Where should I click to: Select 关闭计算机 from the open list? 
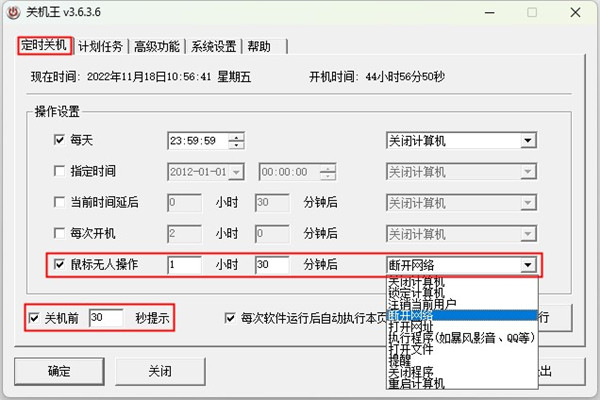(x=462, y=282)
